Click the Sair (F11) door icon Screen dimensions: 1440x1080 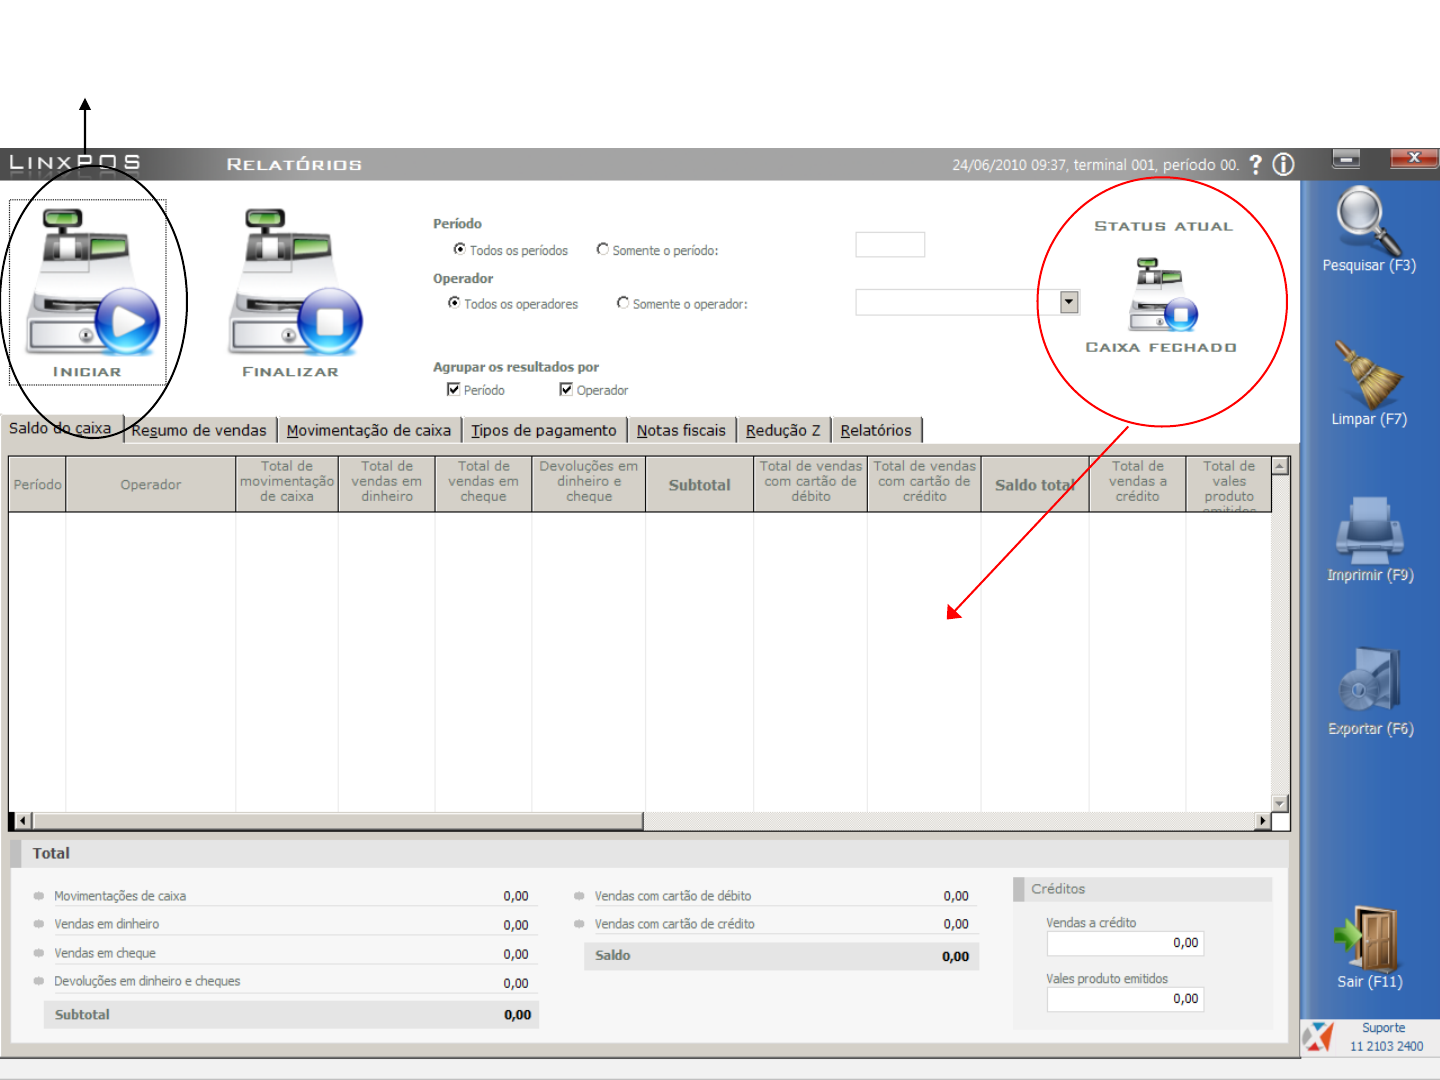click(x=1368, y=939)
